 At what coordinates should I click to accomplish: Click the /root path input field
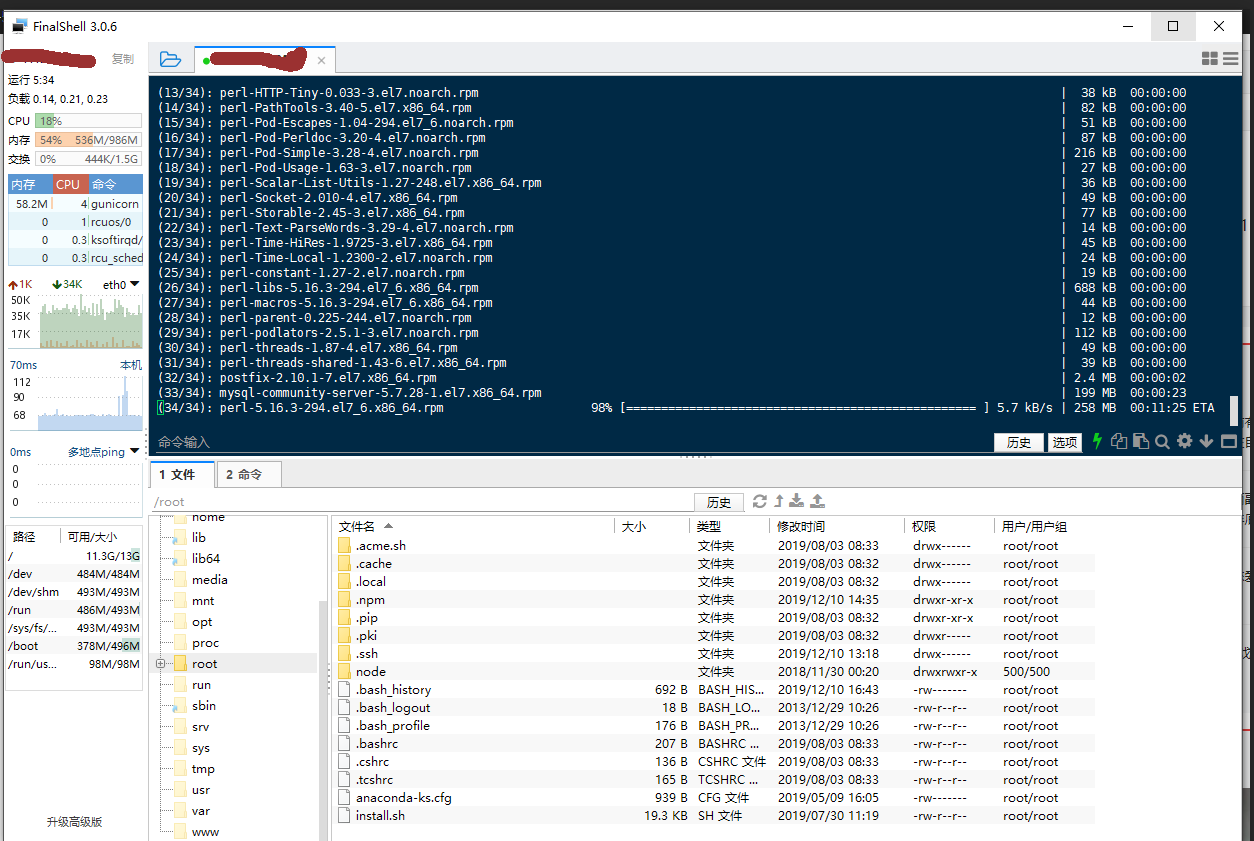pyautogui.click(x=421, y=502)
